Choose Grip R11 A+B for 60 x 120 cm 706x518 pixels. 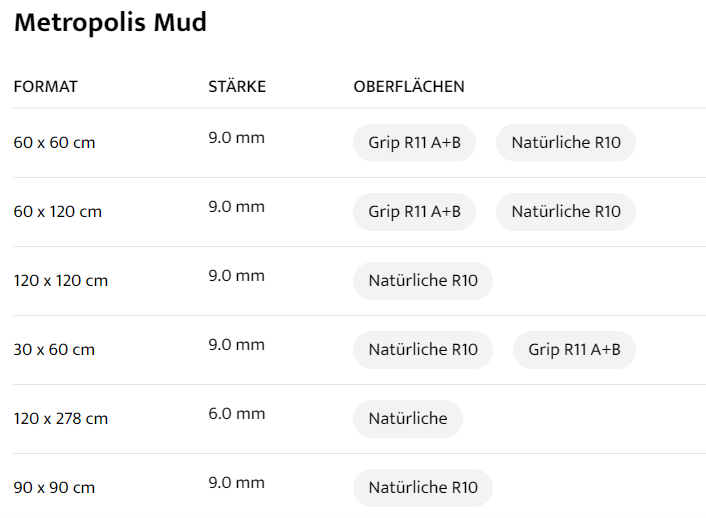coord(414,212)
